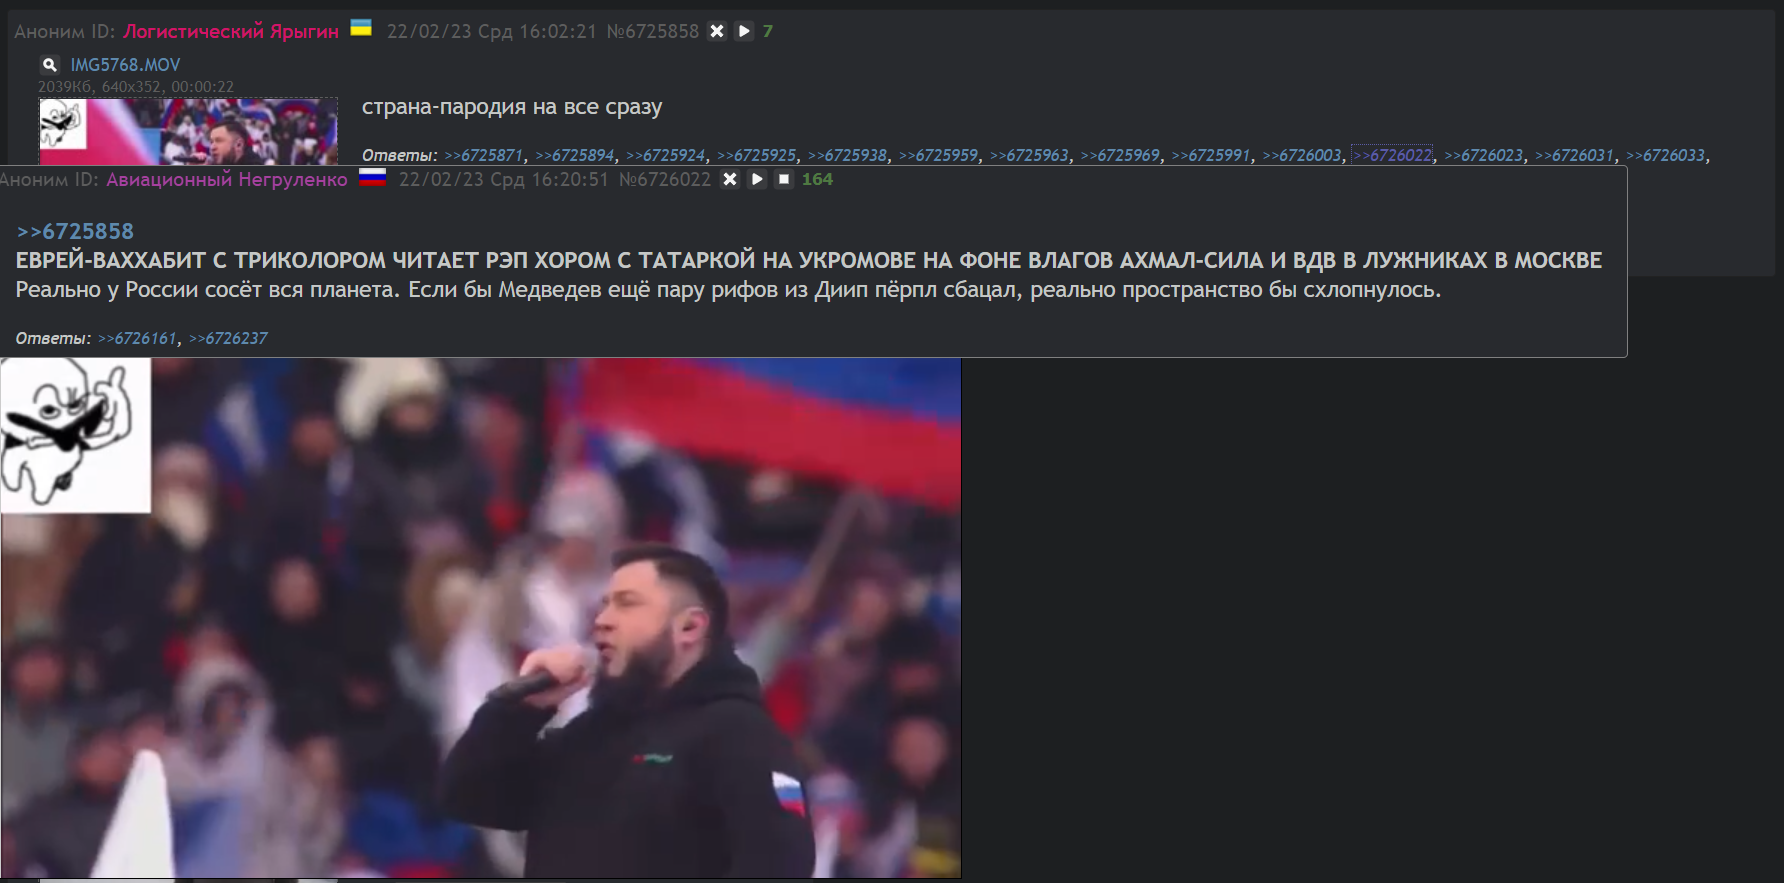Screen dimensions: 1784x883
Task: Click the expanded video of the man singing
Action: coord(480,618)
